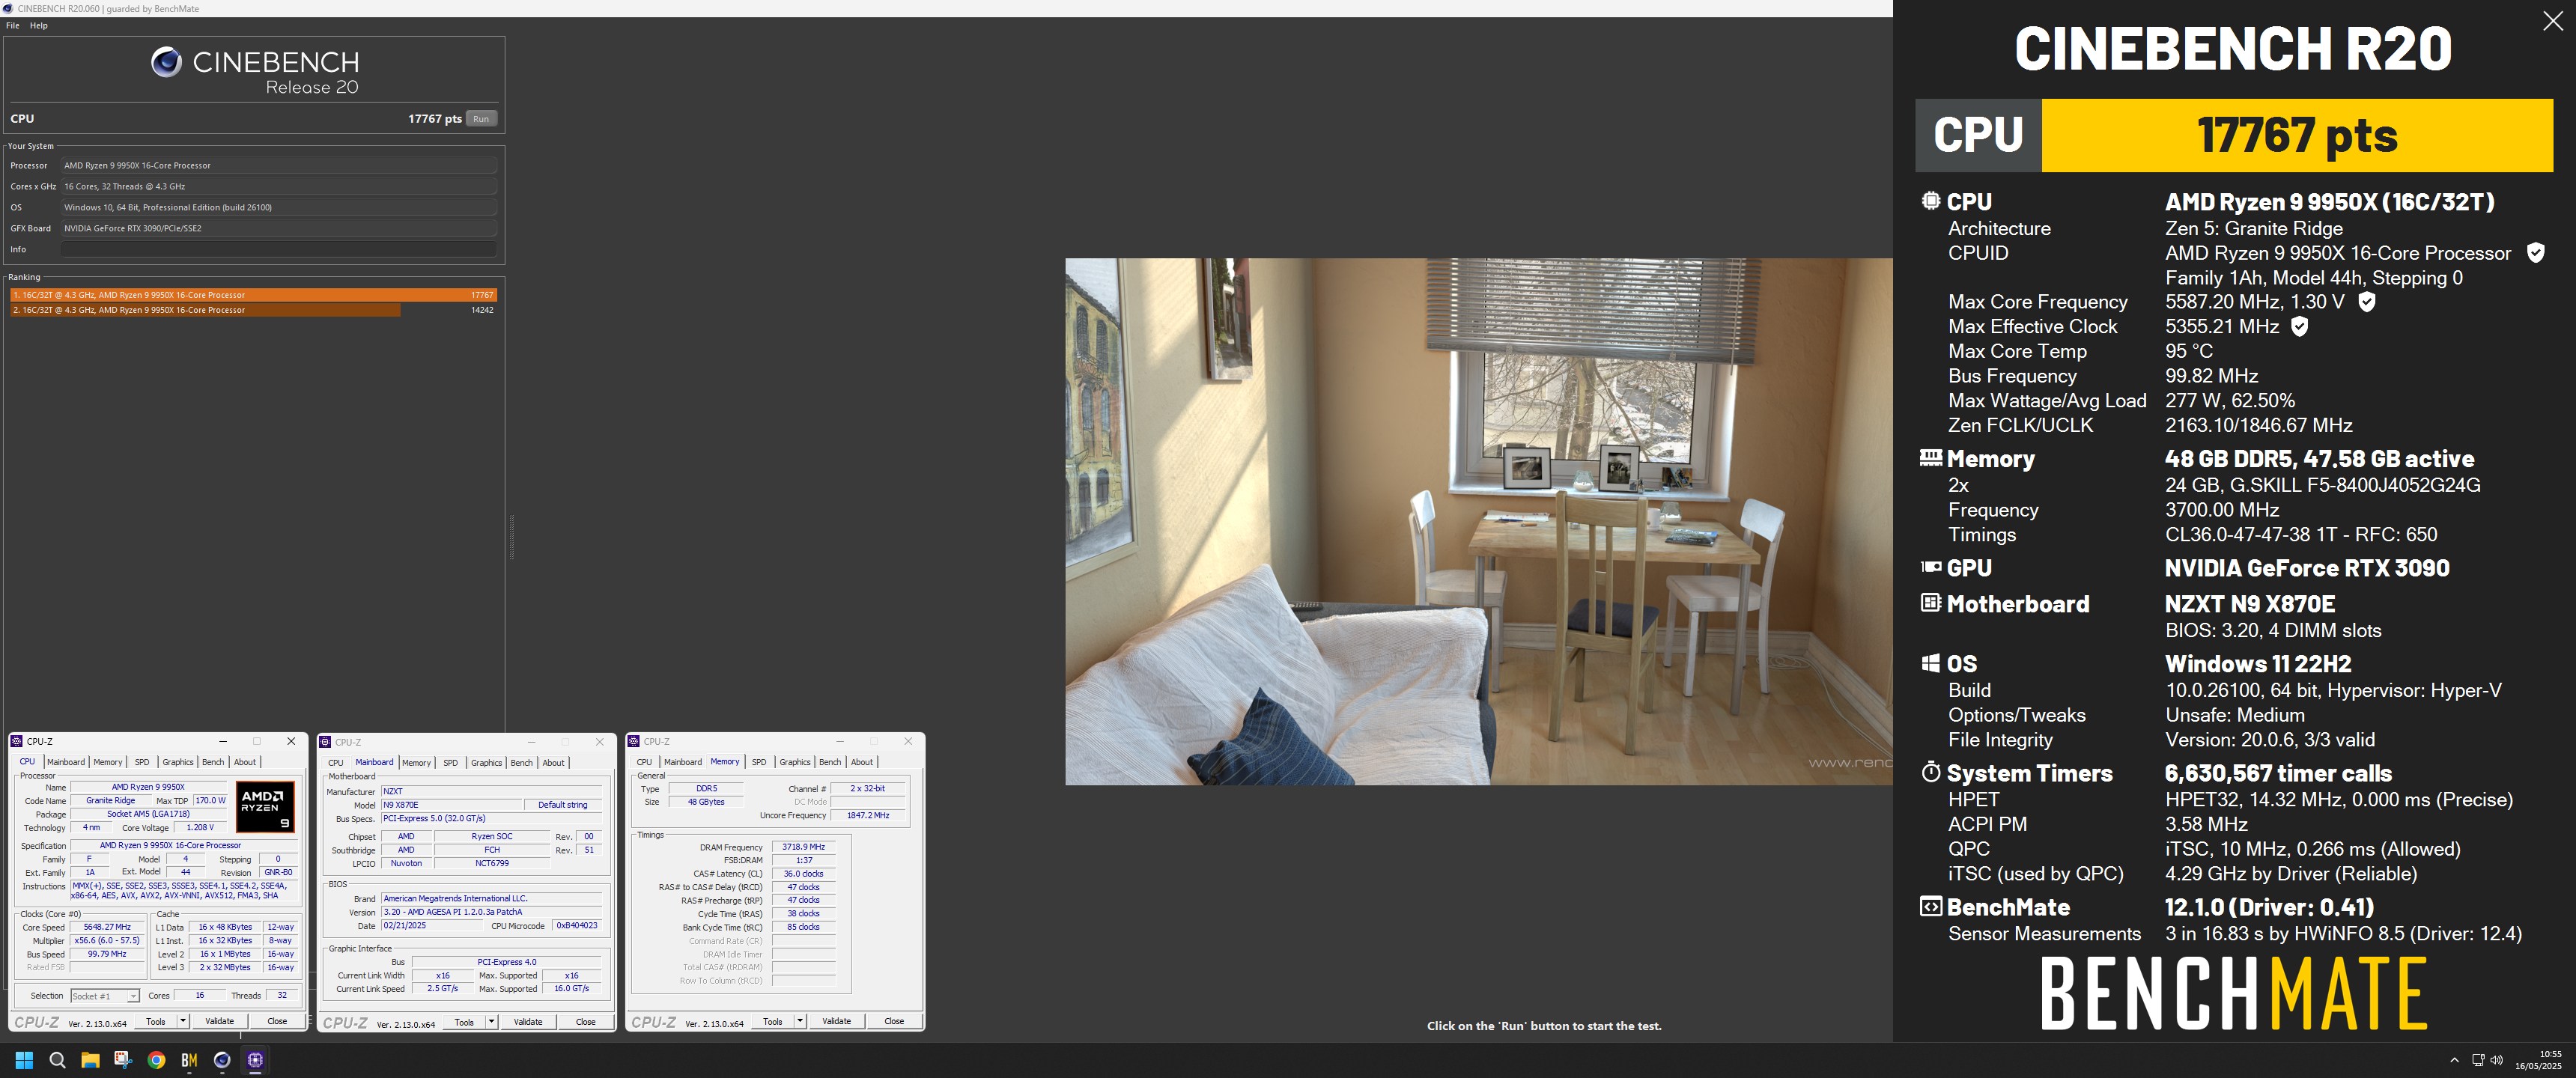This screenshot has height=1078, width=2576.
Task: Click Validate in Memory CPU-Z window
Action: click(836, 1021)
